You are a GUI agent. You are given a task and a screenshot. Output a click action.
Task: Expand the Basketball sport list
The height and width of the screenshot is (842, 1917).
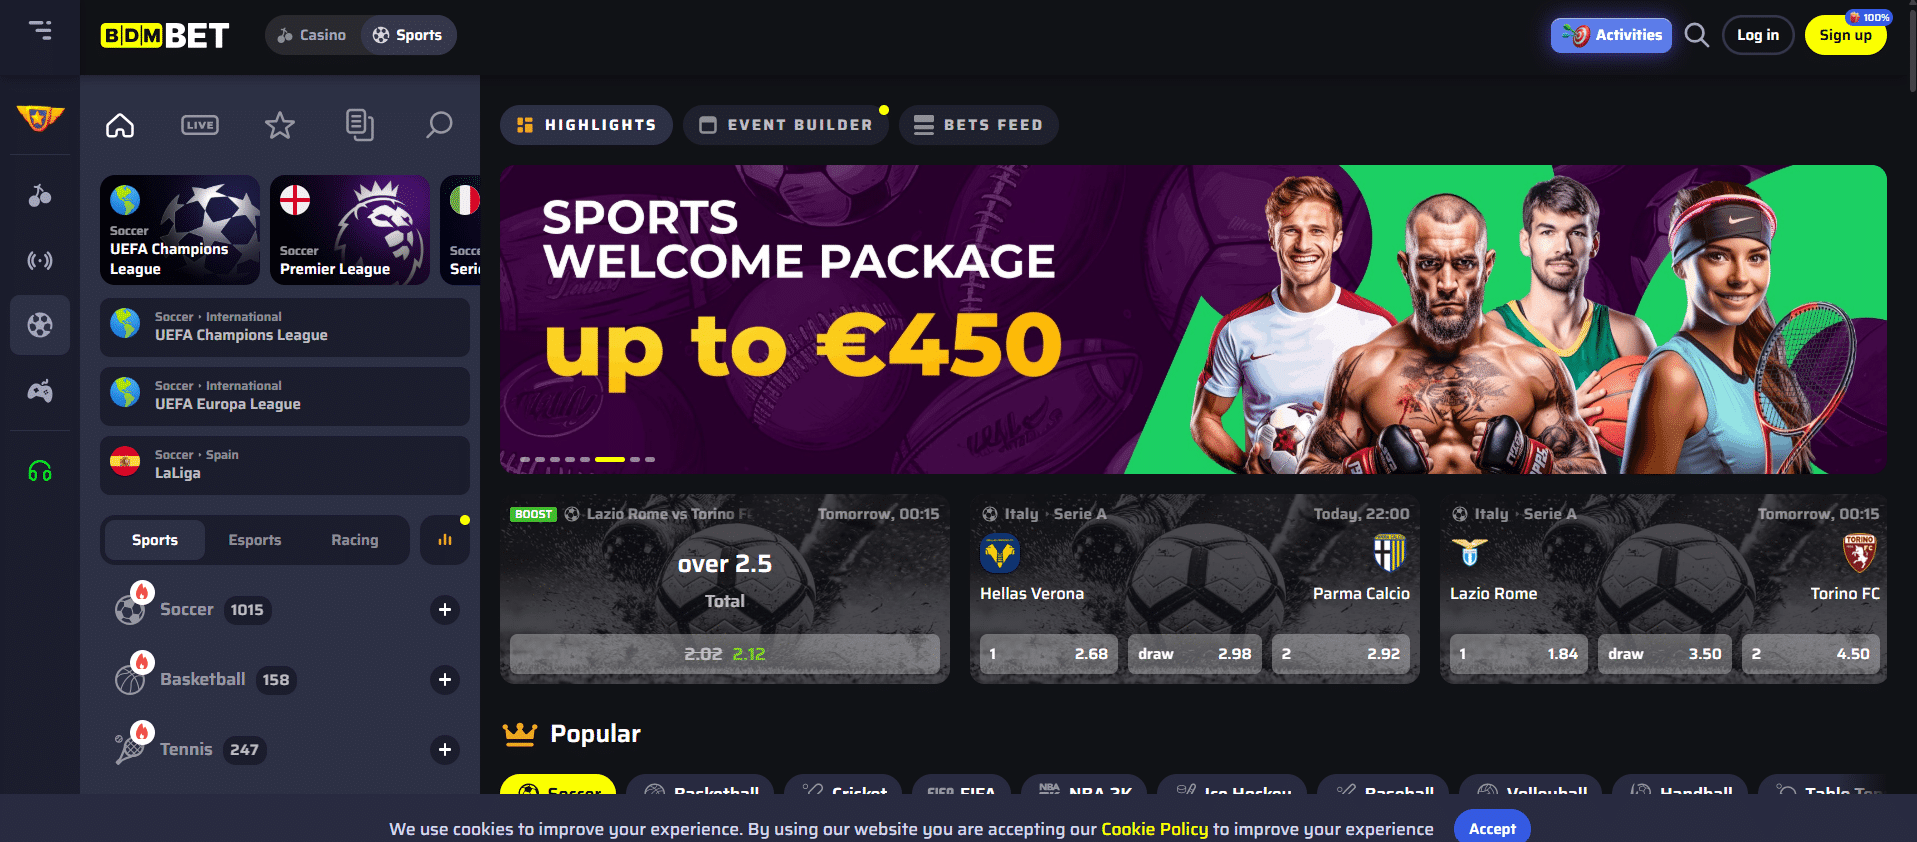coord(445,680)
